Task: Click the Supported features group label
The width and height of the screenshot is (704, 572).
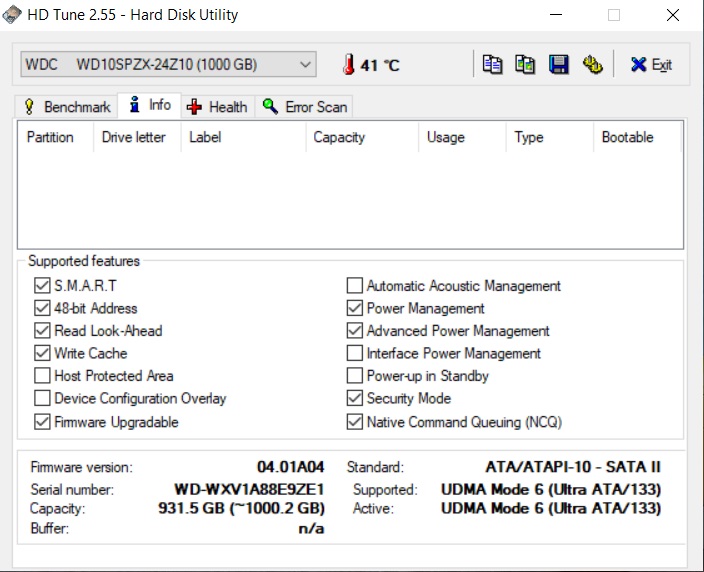Action: point(84,261)
